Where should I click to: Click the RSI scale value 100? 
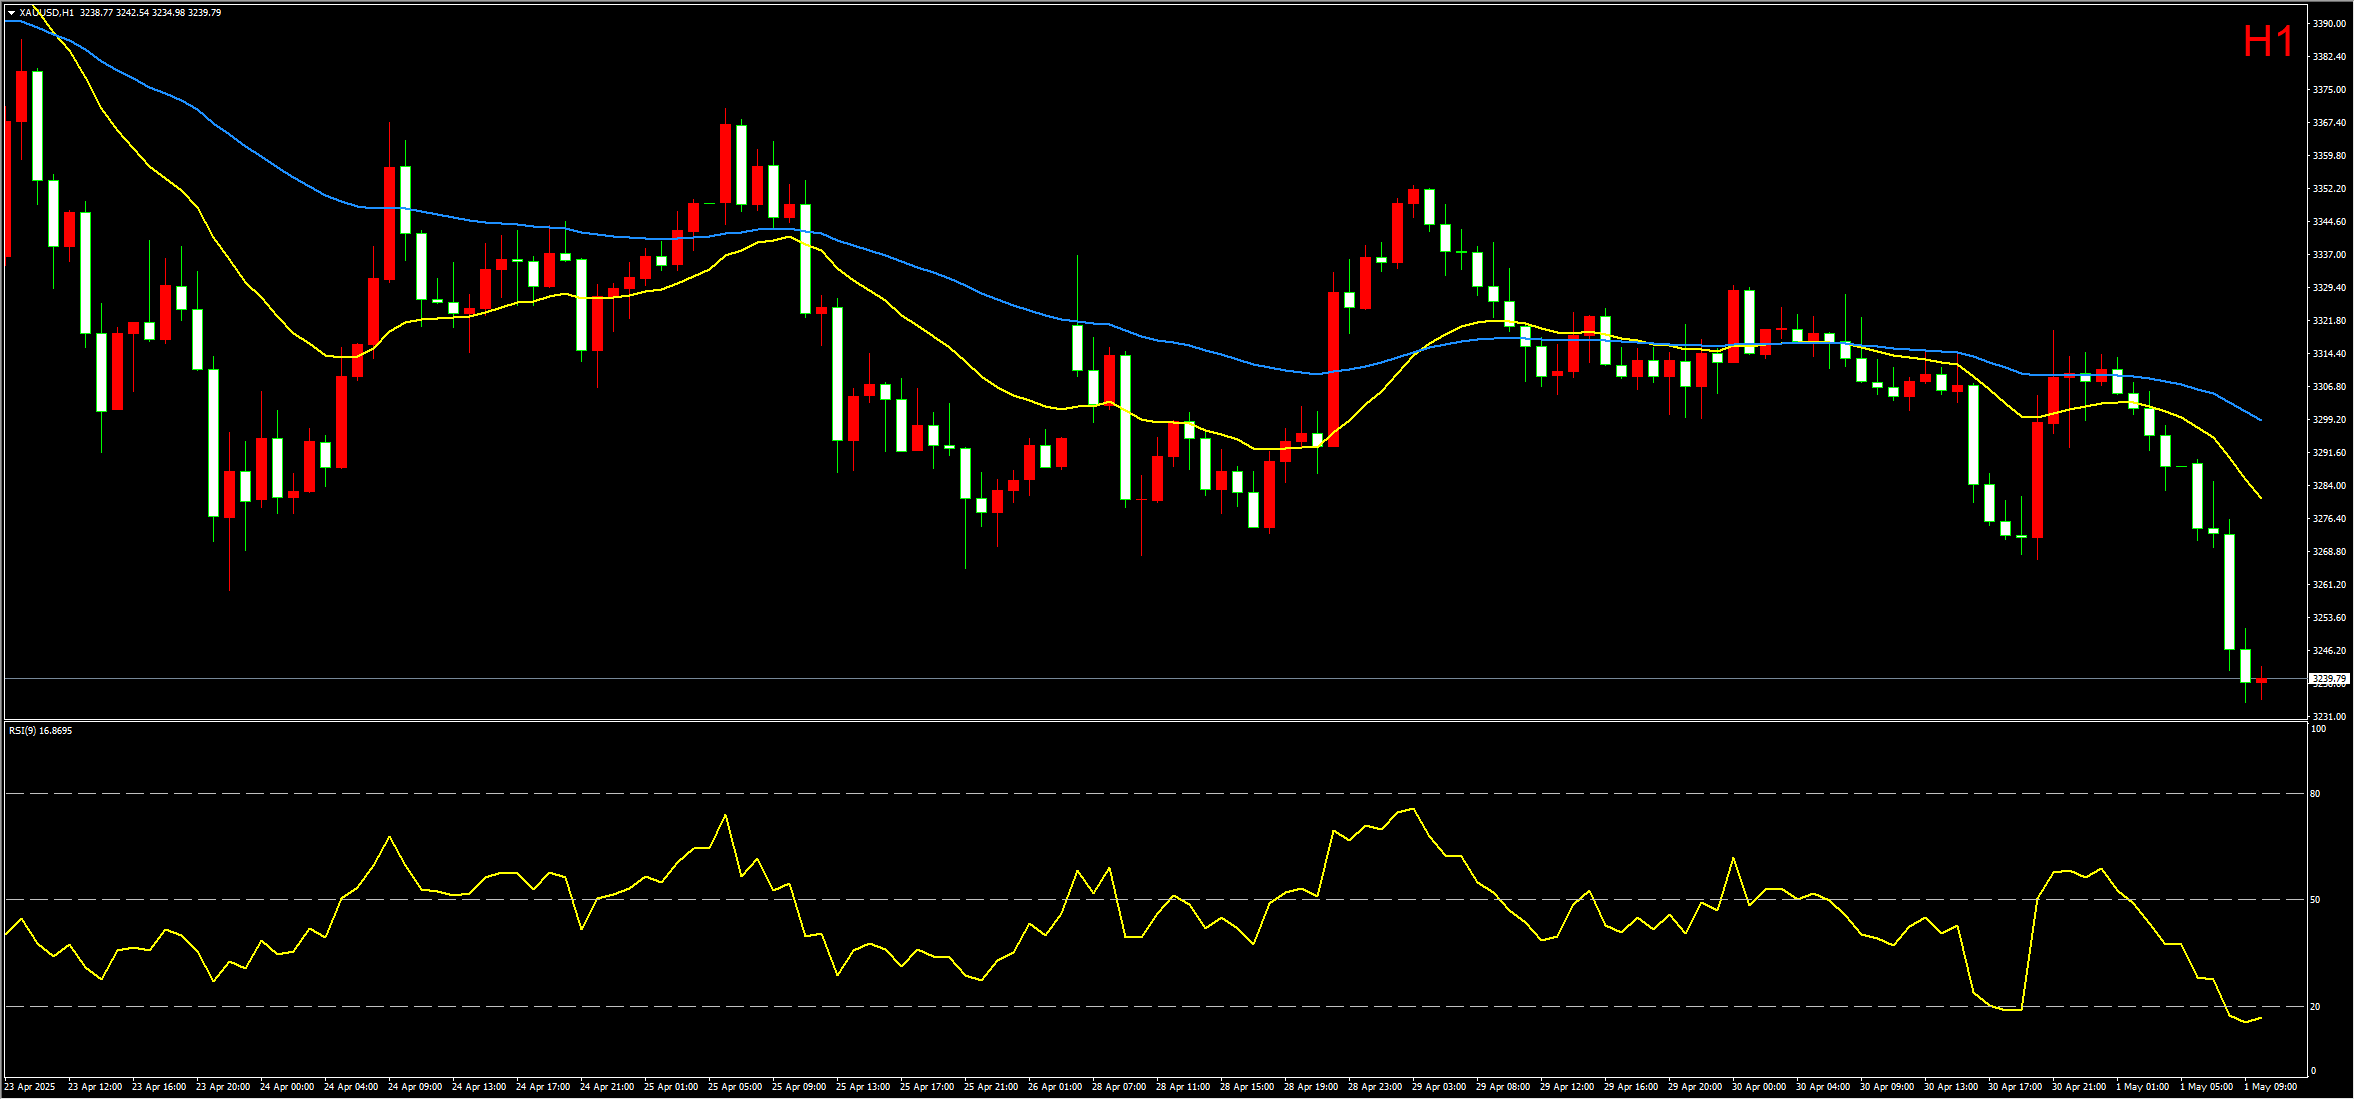(2318, 729)
